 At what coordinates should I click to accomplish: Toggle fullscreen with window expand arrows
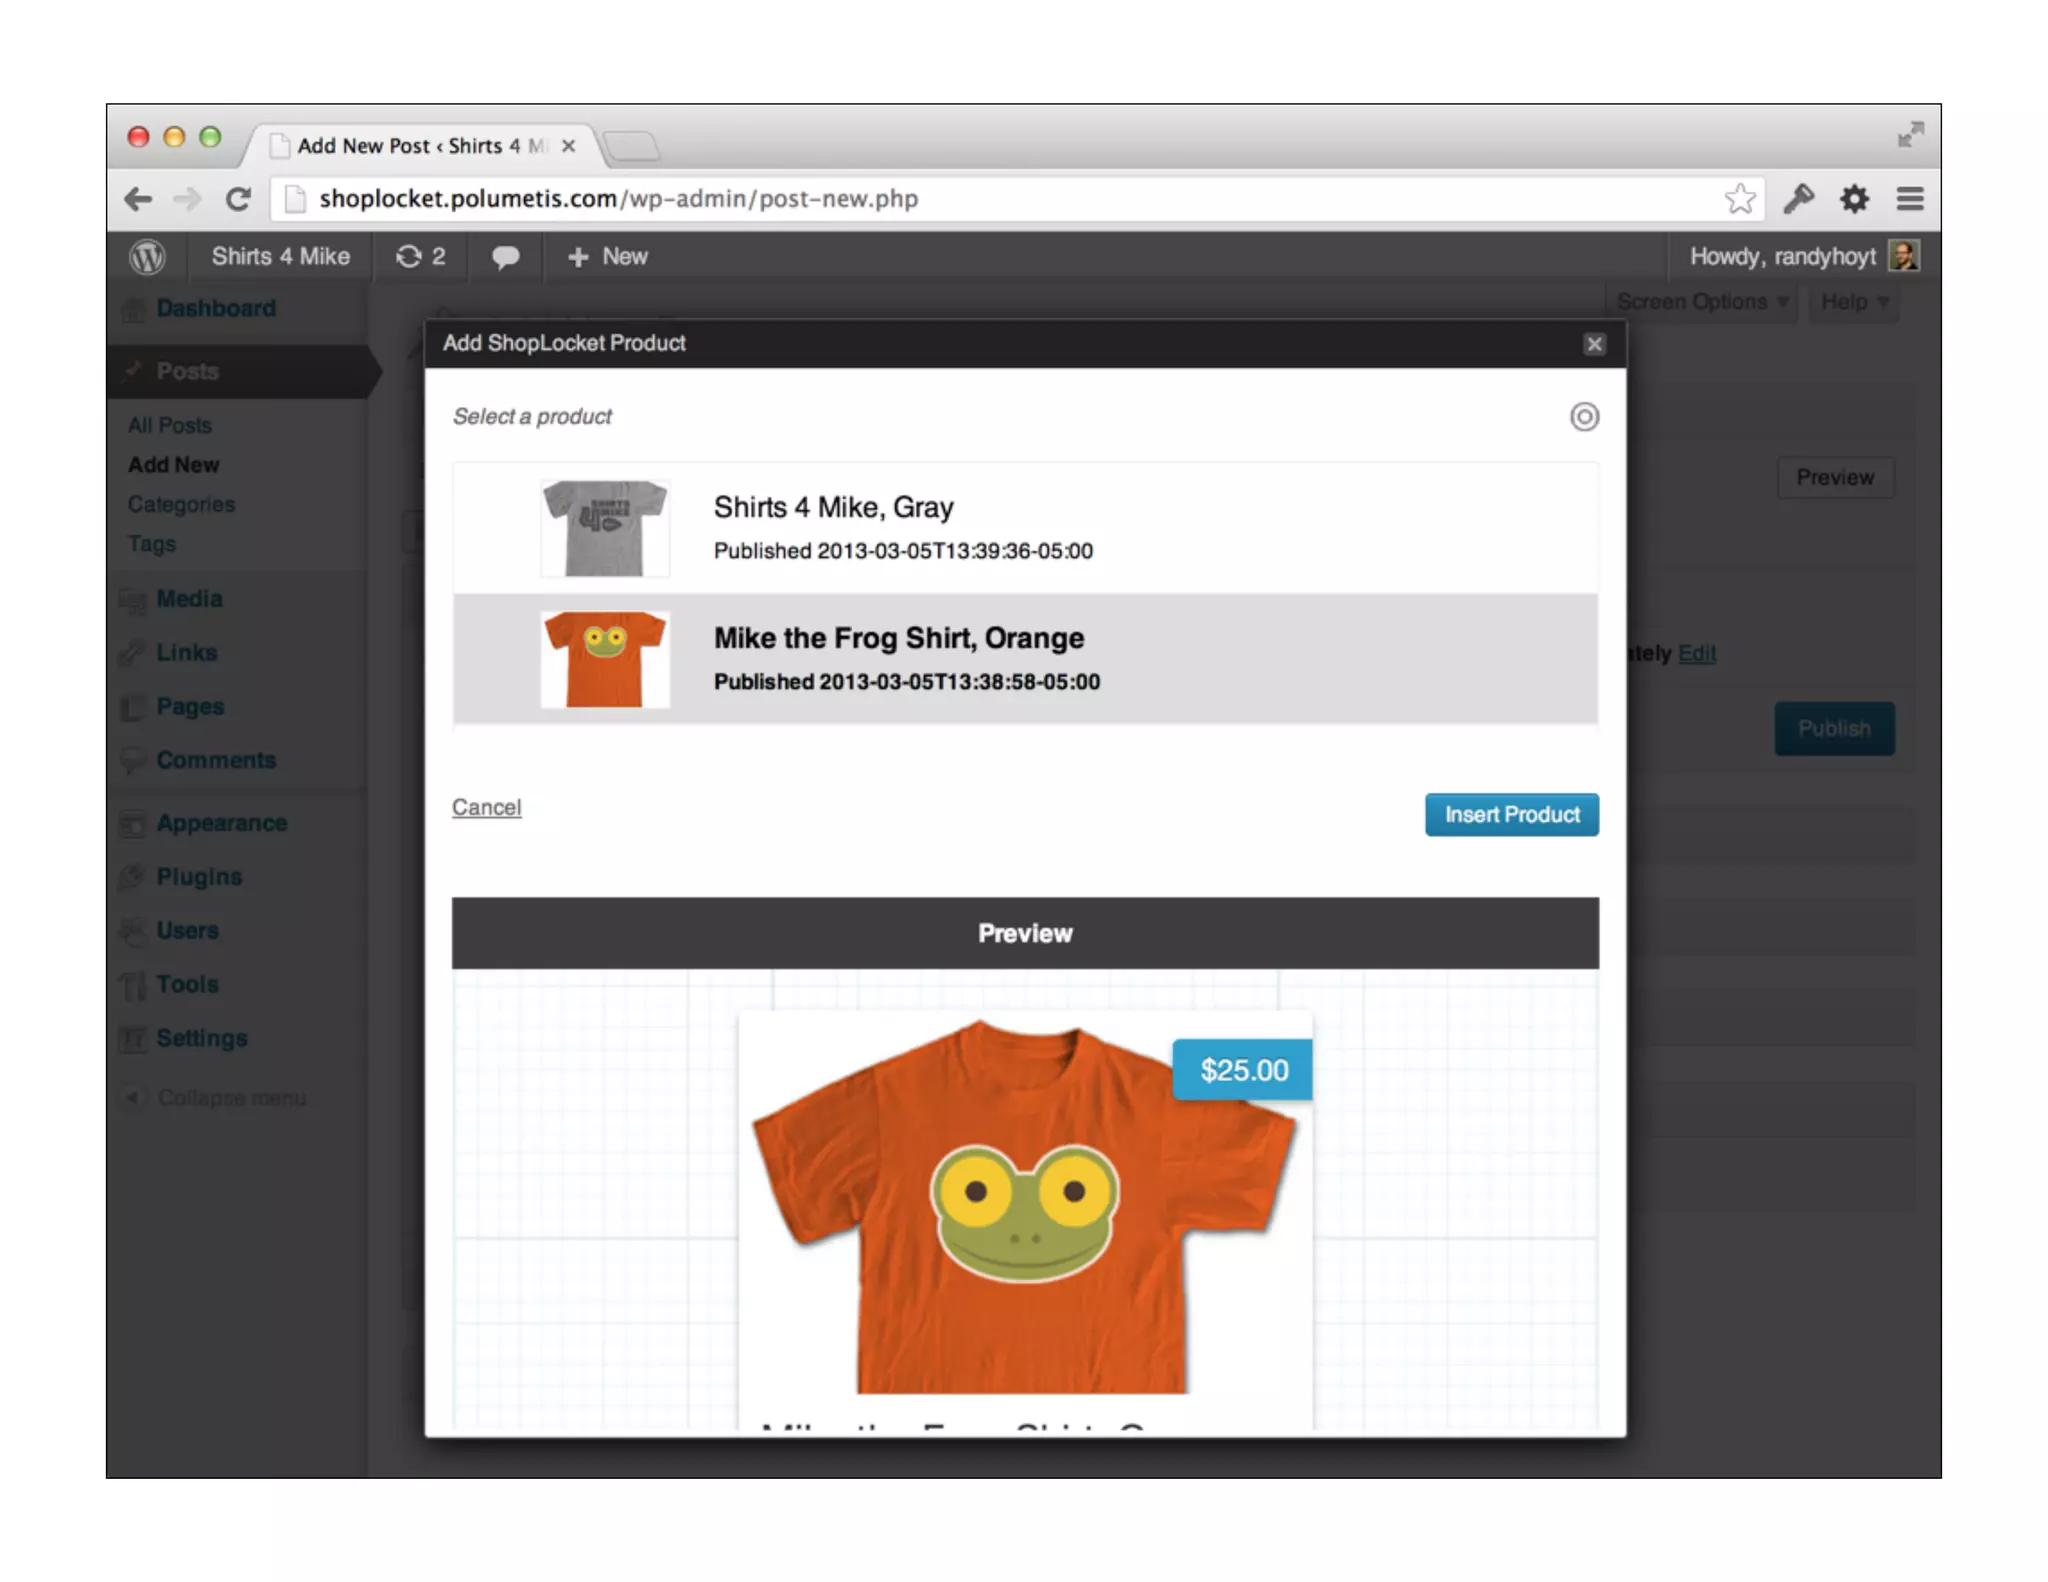click(1910, 135)
